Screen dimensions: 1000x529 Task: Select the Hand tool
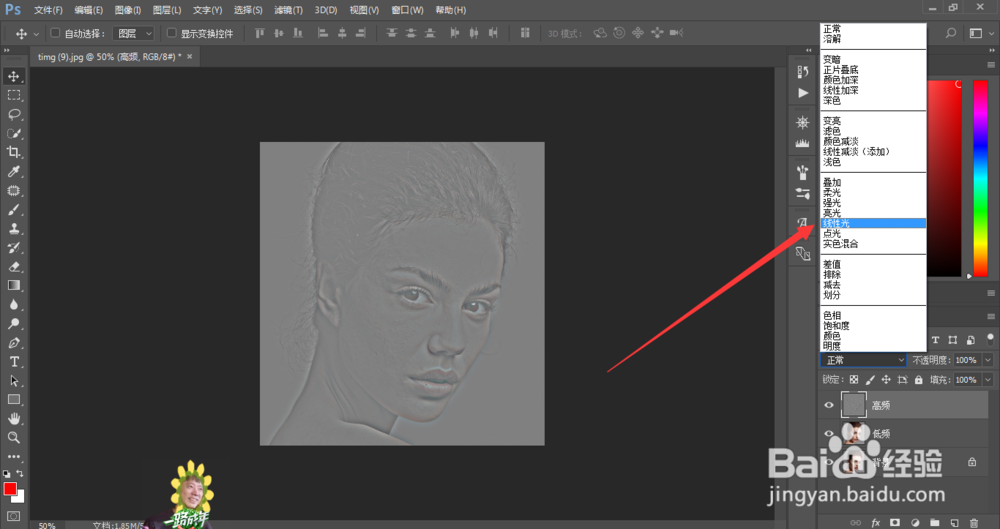coord(13,419)
